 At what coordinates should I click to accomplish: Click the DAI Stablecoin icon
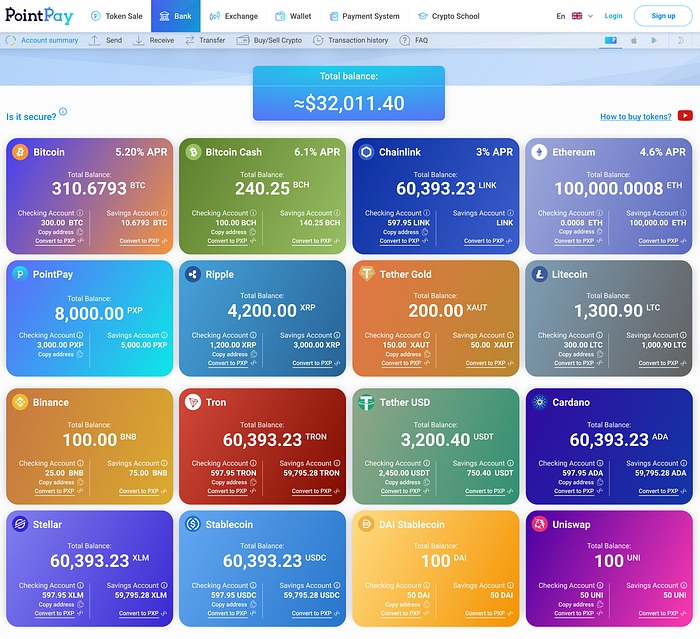pyautogui.click(x=367, y=524)
